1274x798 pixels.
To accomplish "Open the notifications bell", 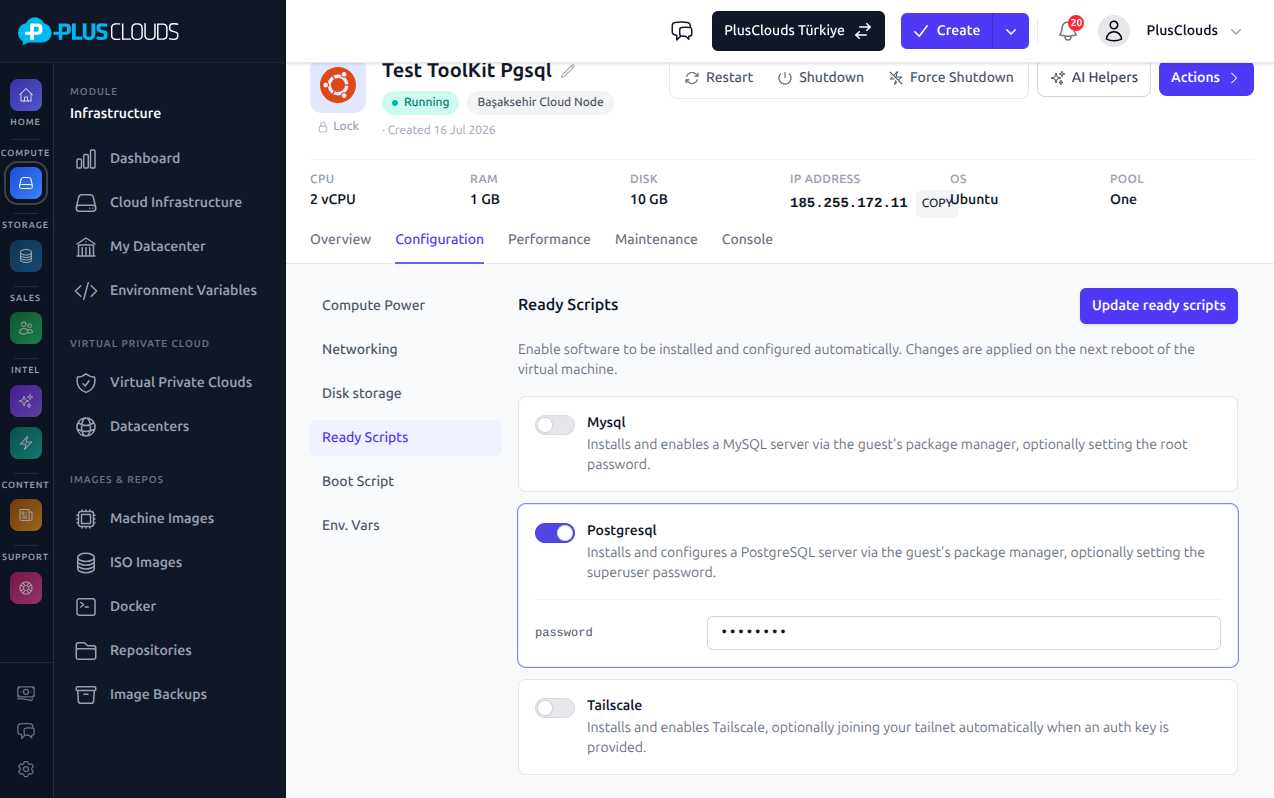I will tap(1068, 31).
